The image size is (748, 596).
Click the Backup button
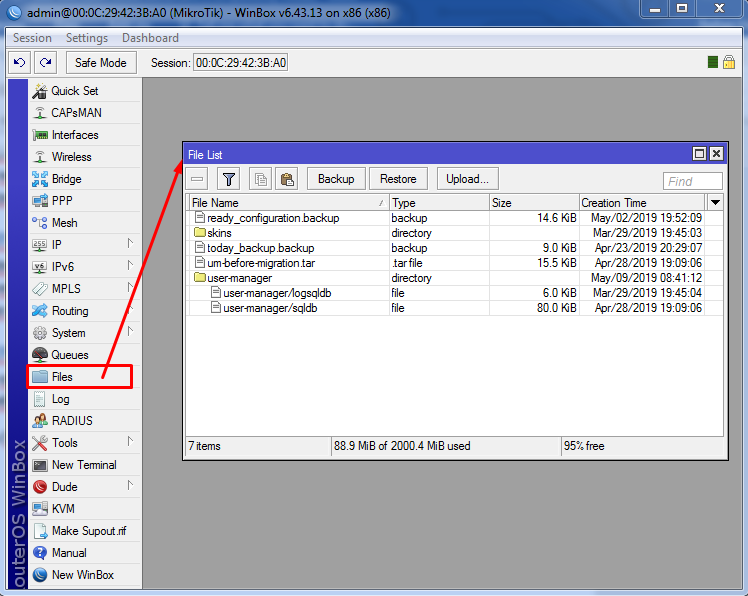click(336, 179)
